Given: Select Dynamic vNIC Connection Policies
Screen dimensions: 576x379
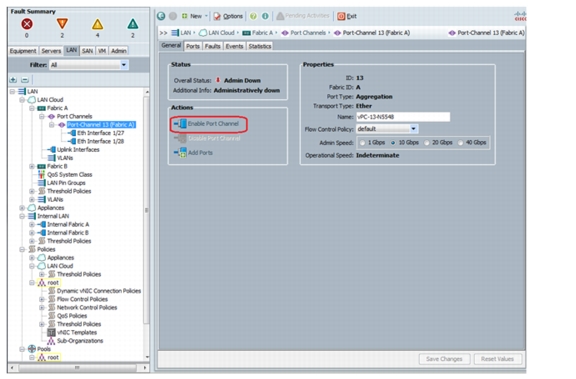Looking at the screenshot, I should pyautogui.click(x=98, y=291).
